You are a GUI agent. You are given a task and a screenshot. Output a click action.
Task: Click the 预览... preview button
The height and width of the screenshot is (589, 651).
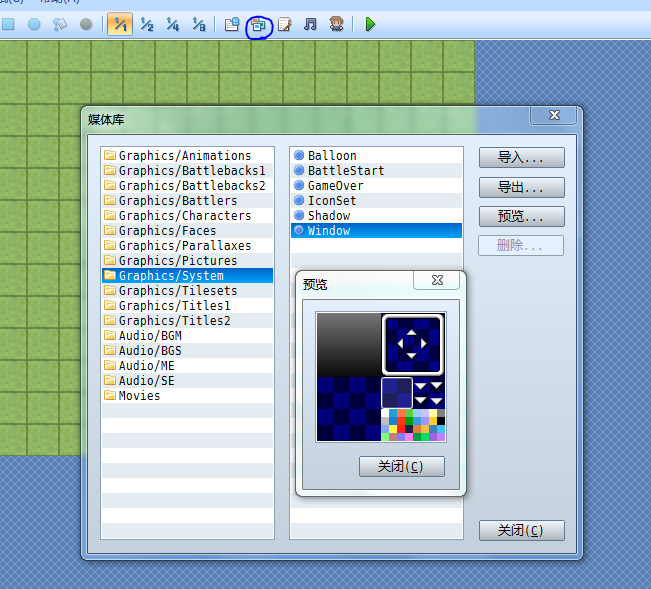[x=521, y=216]
